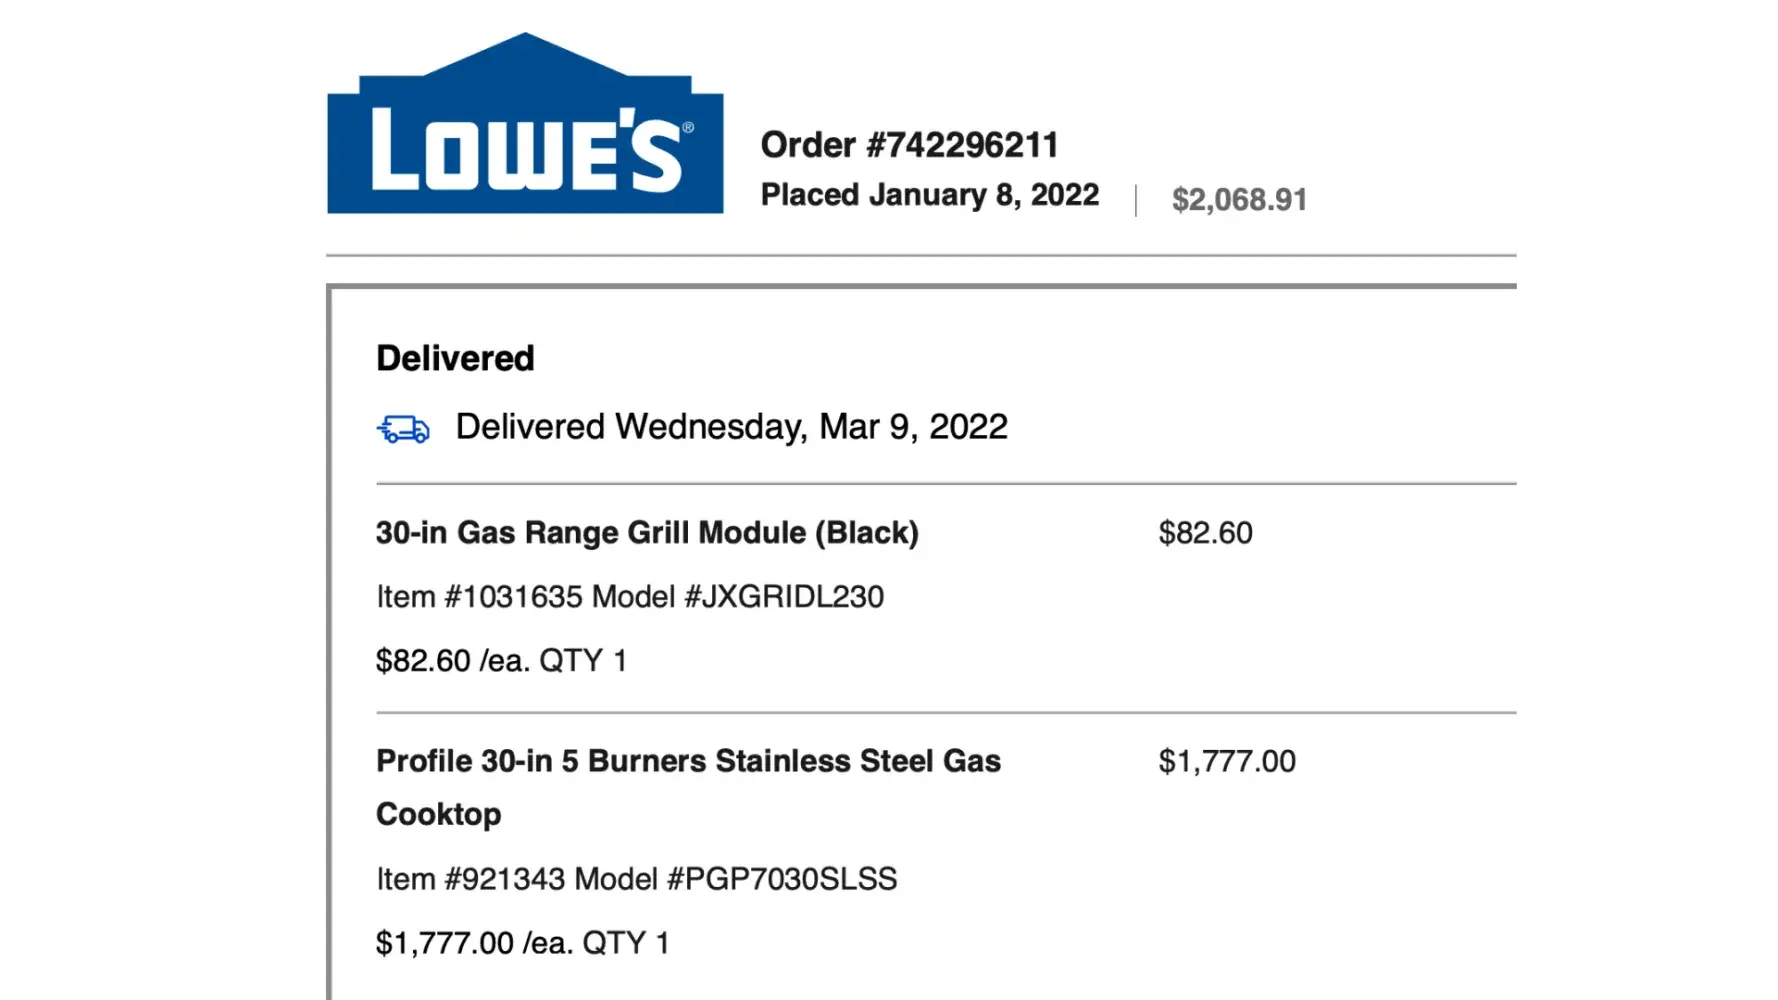Click the $2,068.91 order total
The image size is (1778, 1000).
pyautogui.click(x=1239, y=200)
